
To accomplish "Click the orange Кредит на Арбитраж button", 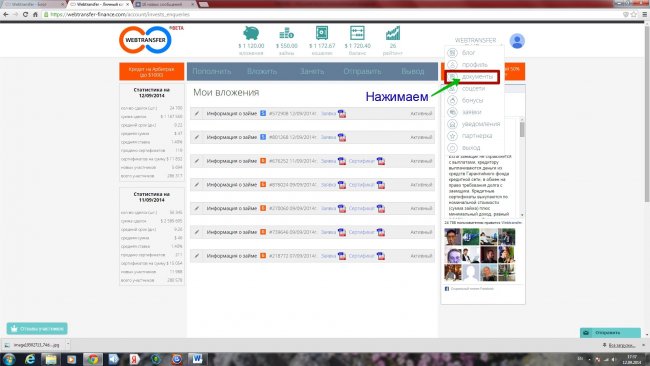I will [x=152, y=71].
